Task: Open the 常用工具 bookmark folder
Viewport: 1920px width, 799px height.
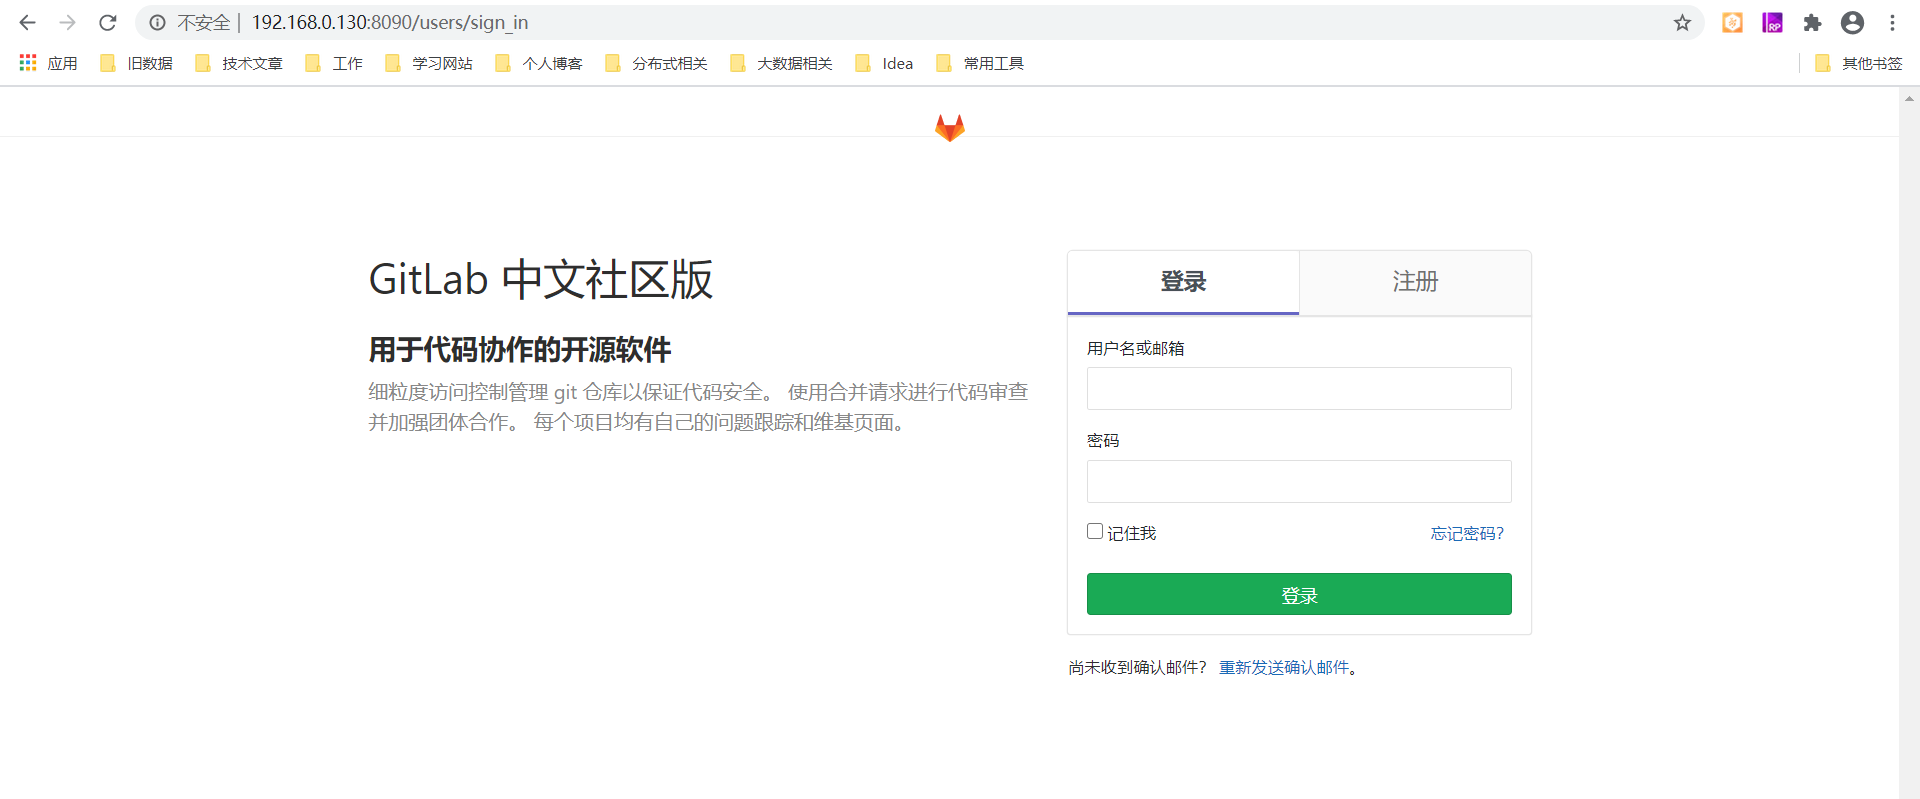Action: [980, 63]
